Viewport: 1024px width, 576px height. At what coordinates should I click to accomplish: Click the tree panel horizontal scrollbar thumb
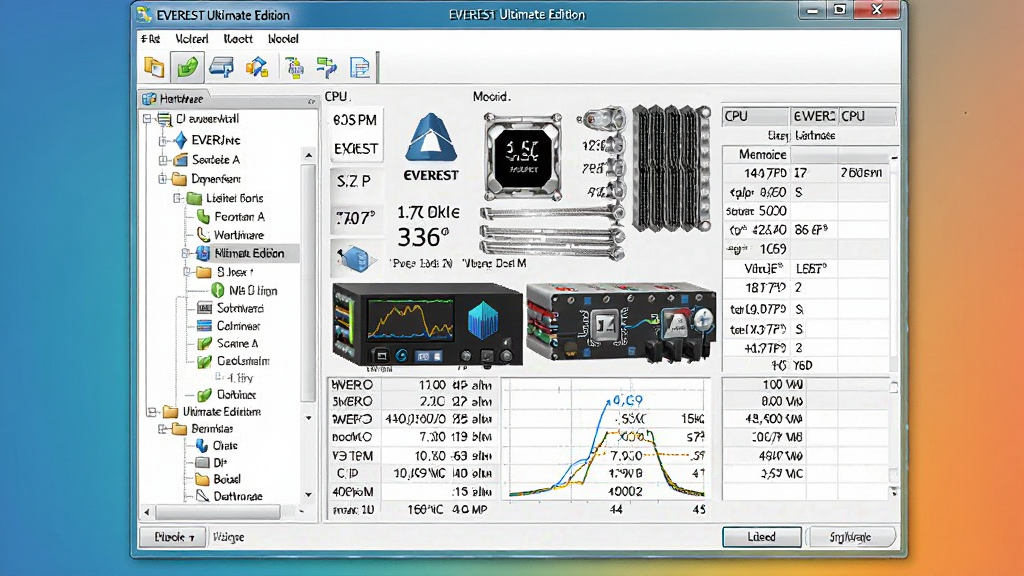pos(219,511)
